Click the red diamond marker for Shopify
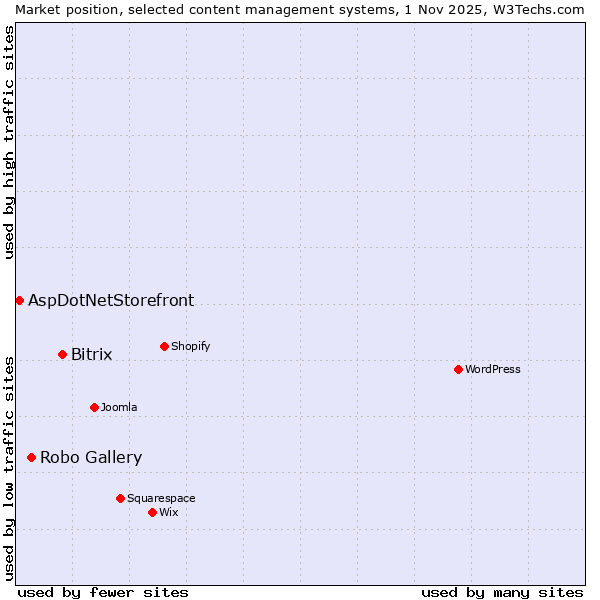Image resolution: width=600 pixels, height=600 pixels. pyautogui.click(x=164, y=346)
